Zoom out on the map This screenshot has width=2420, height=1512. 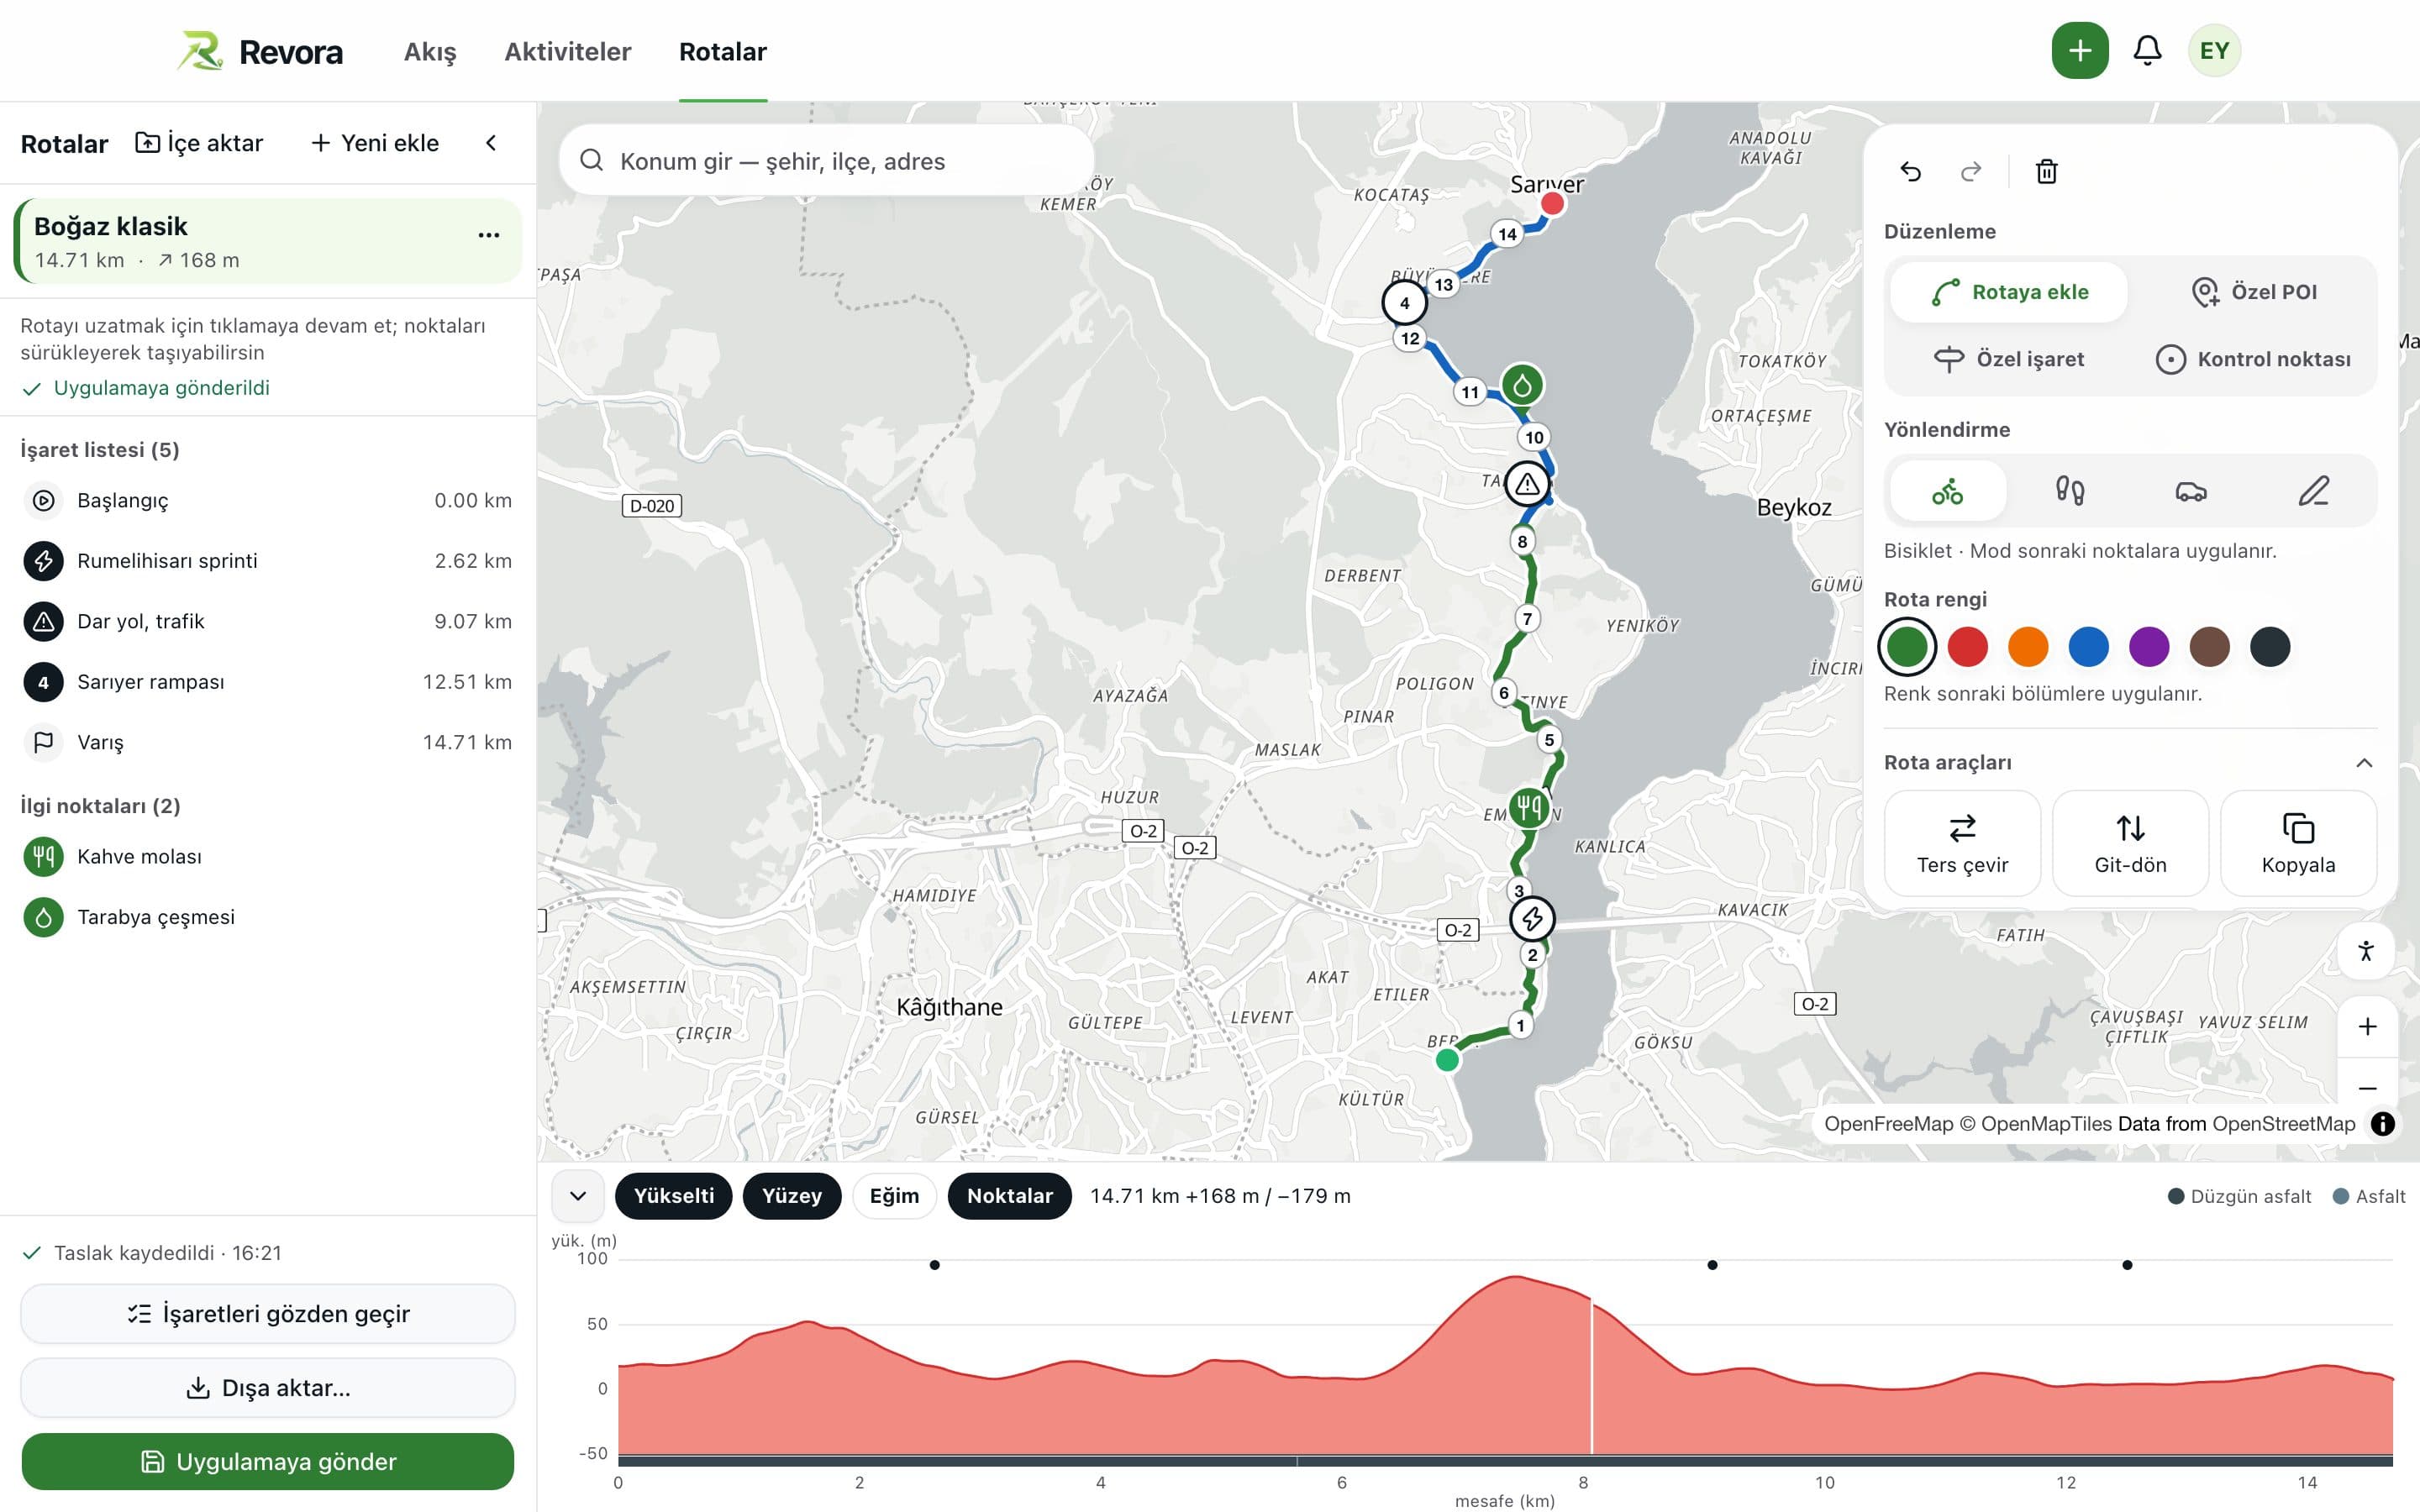pyautogui.click(x=2367, y=1087)
